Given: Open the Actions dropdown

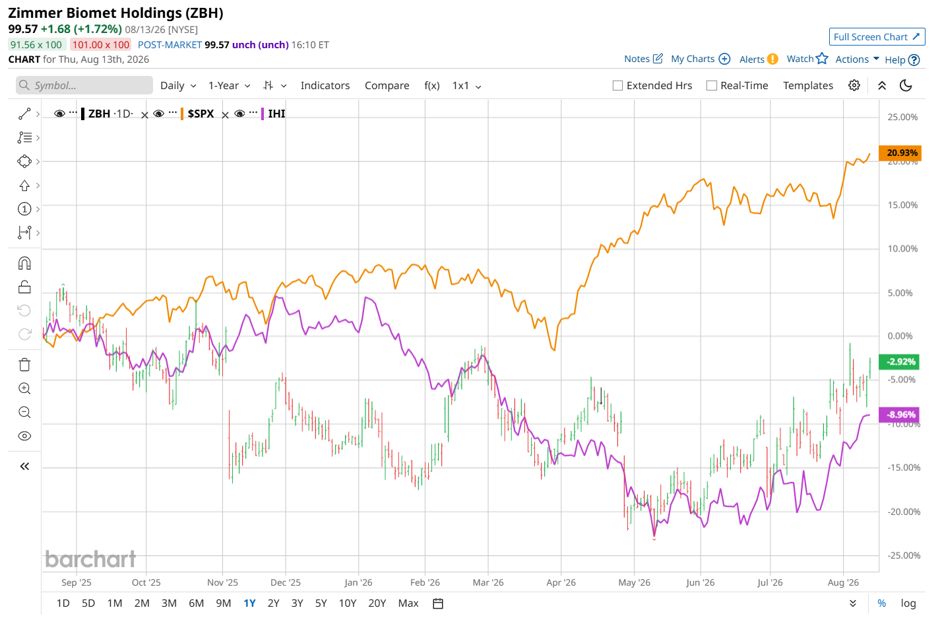Looking at the screenshot, I should (857, 59).
